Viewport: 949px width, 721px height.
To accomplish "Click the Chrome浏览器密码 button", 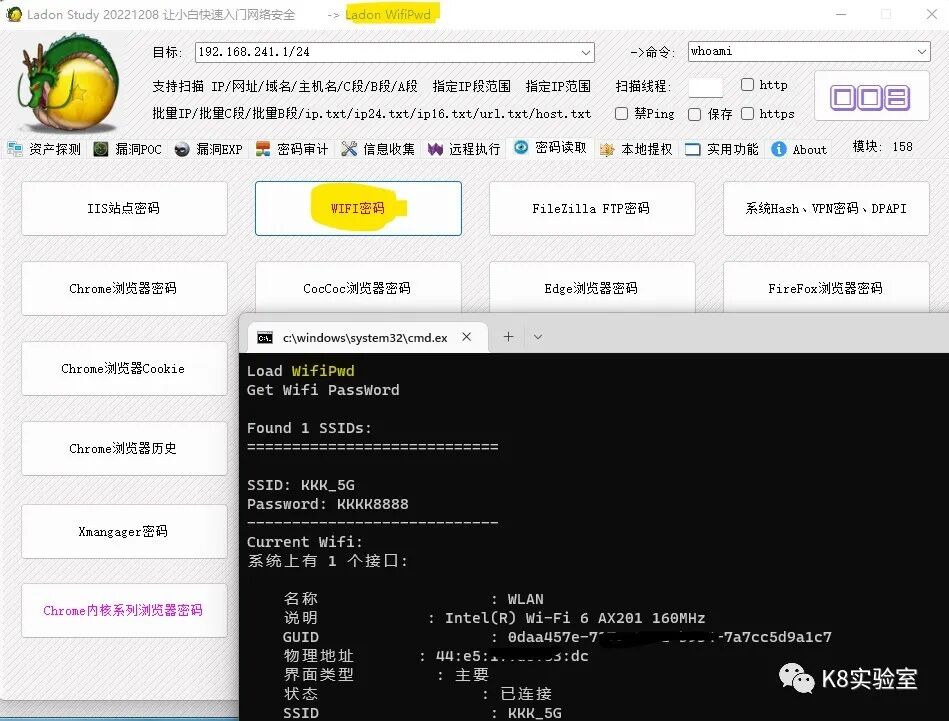I will [x=124, y=288].
